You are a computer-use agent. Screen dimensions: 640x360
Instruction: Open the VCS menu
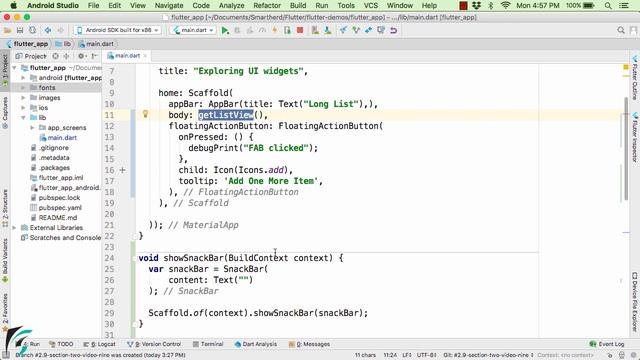click(x=371, y=6)
